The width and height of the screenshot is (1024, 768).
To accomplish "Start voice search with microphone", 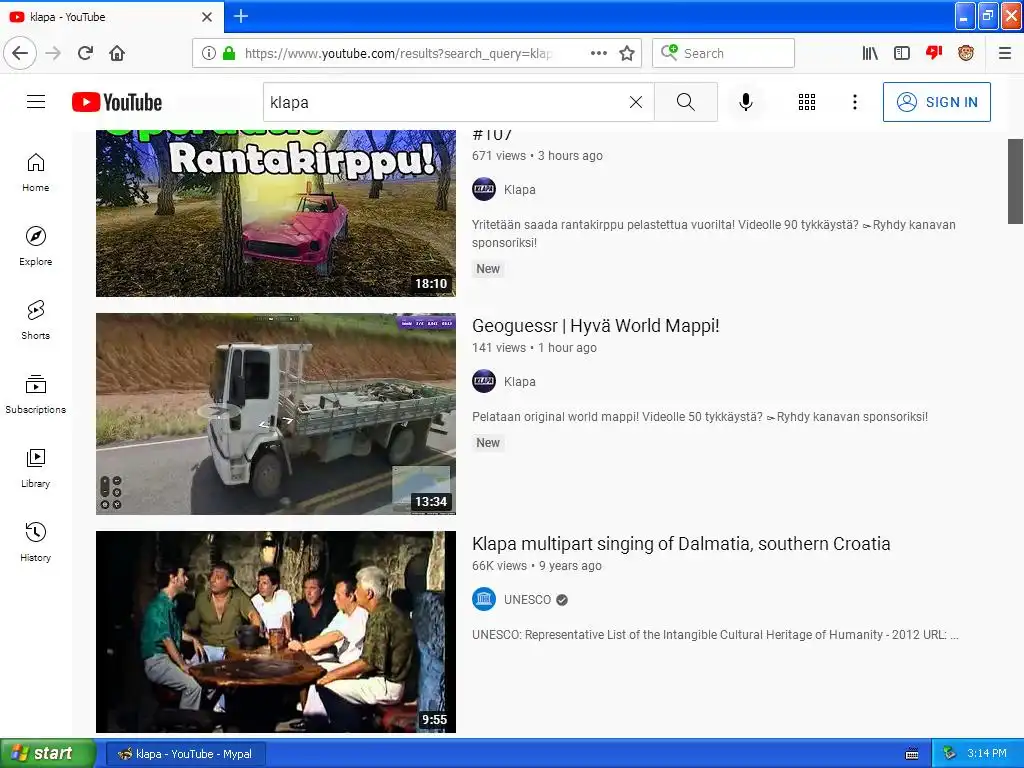I will point(746,102).
